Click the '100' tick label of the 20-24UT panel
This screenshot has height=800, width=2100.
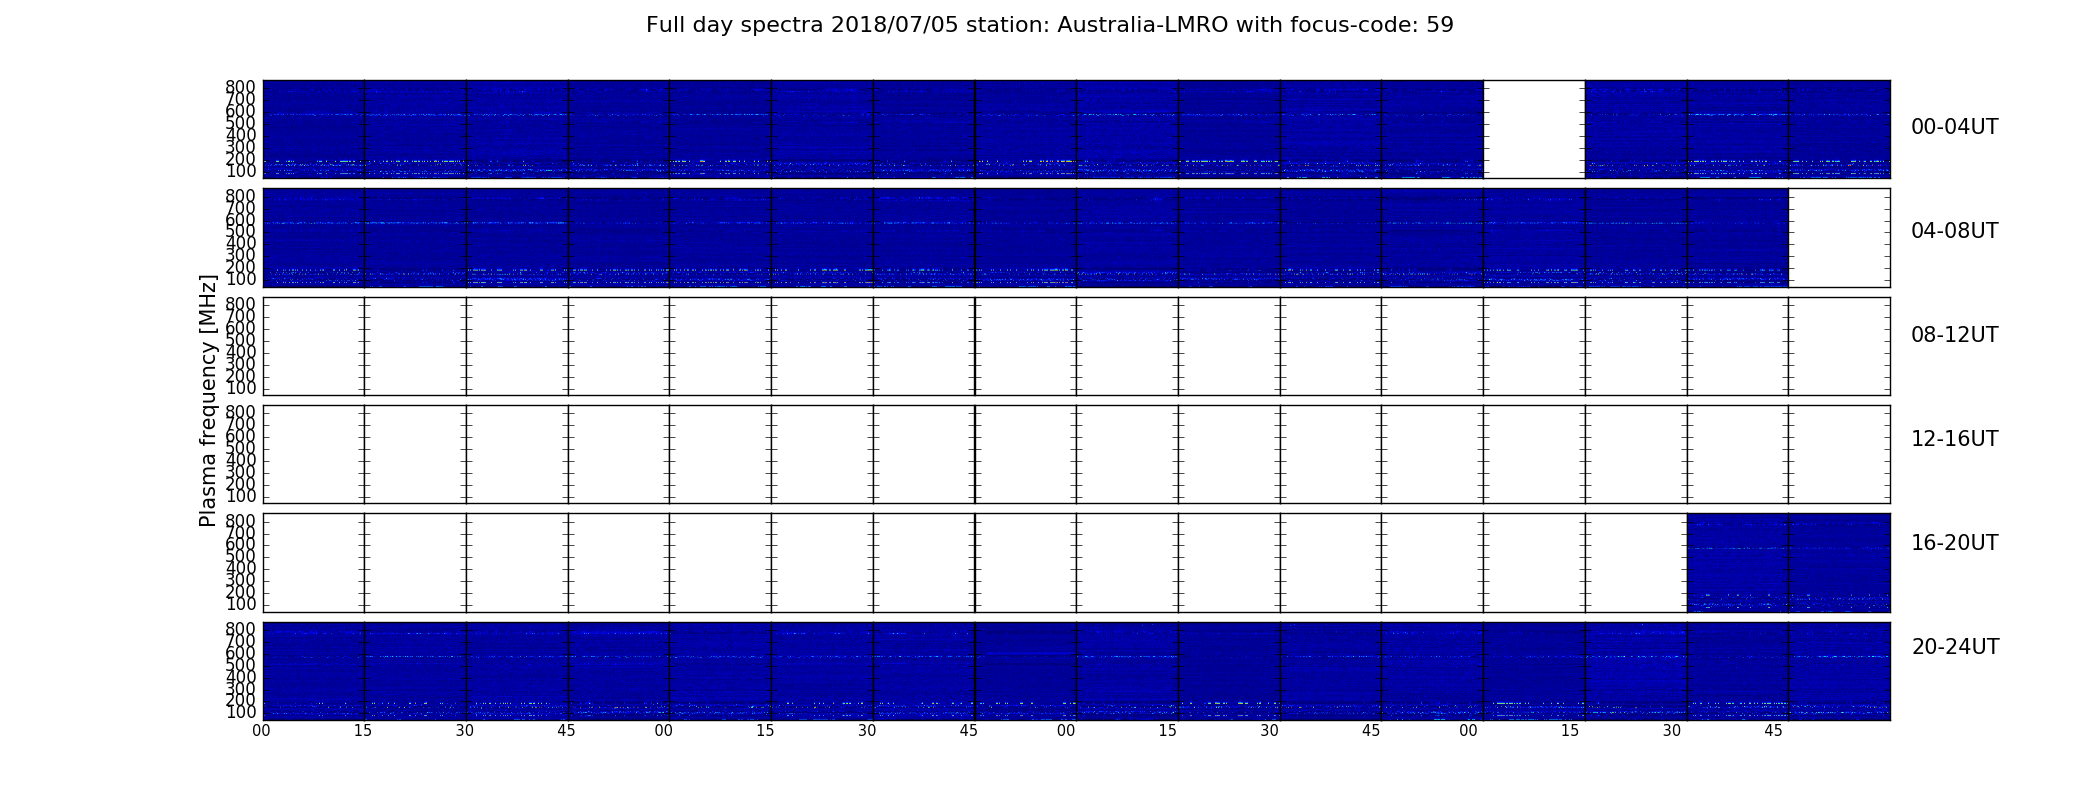click(241, 713)
